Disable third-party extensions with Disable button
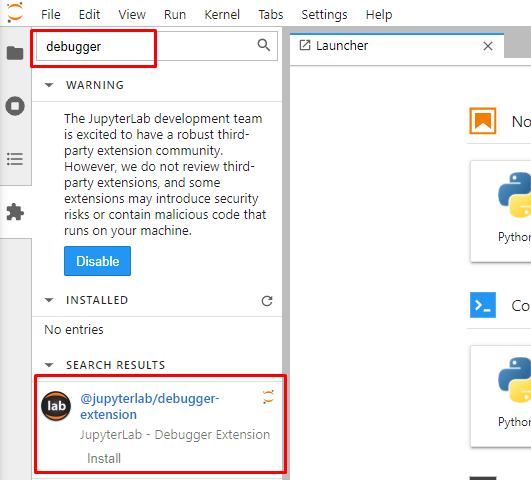 coord(98,261)
